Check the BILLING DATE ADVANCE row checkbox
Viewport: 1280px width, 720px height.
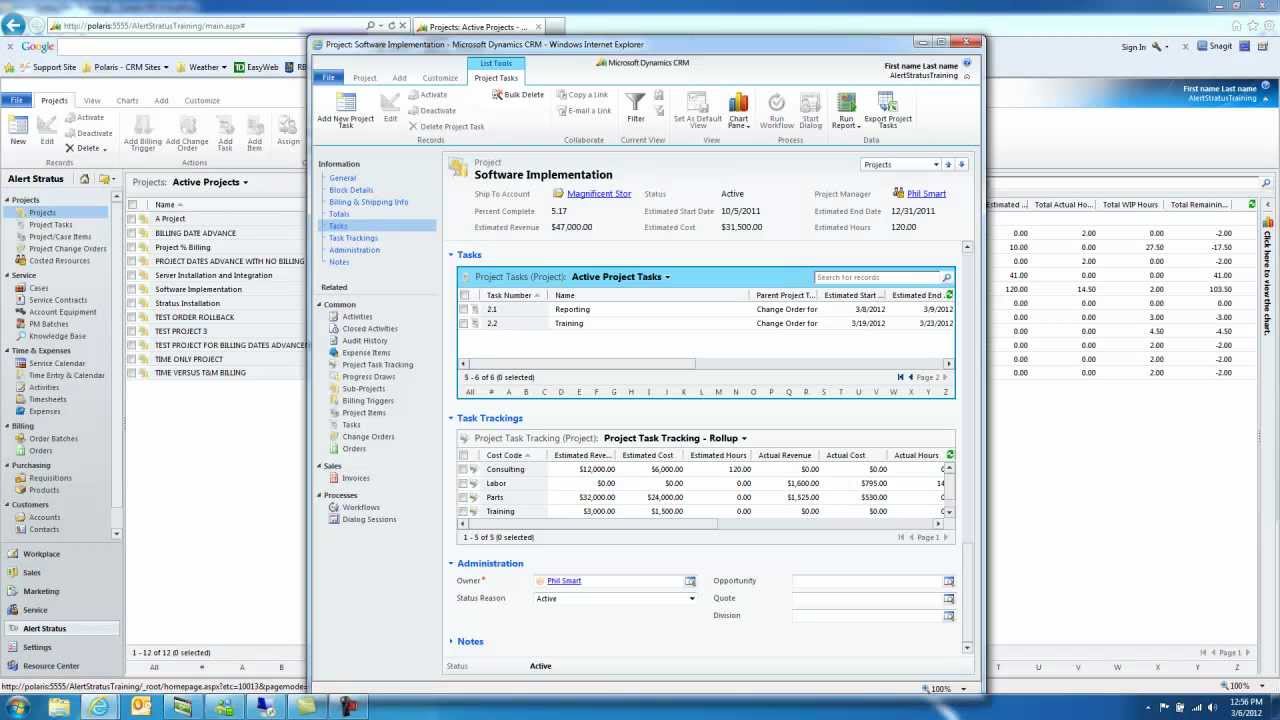click(x=132, y=233)
